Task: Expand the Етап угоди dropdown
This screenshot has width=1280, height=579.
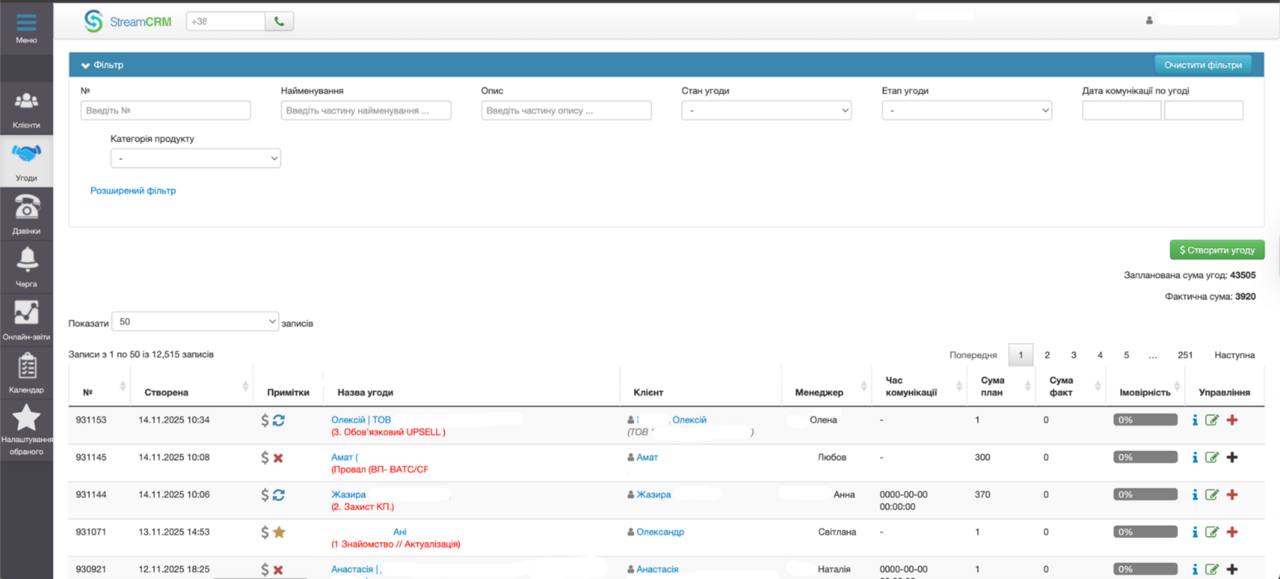Action: tap(966, 111)
